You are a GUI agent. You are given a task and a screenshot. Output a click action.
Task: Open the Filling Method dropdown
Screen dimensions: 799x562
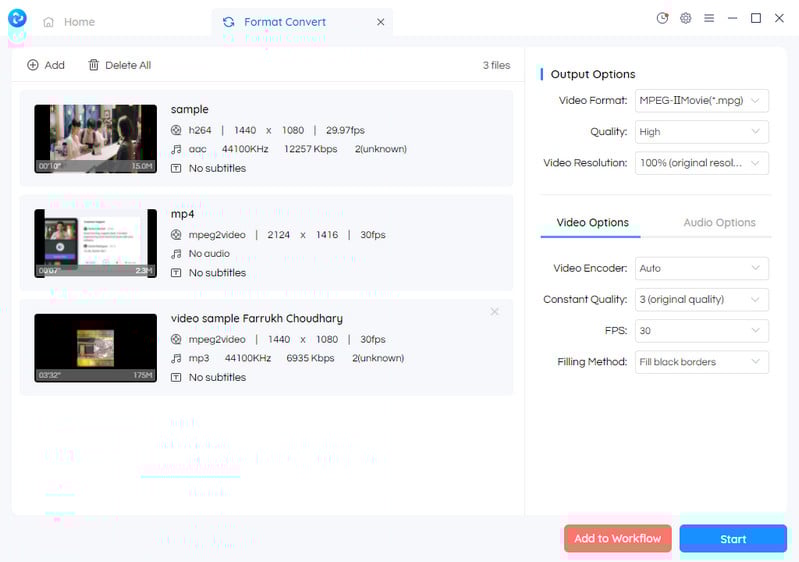[x=702, y=362]
